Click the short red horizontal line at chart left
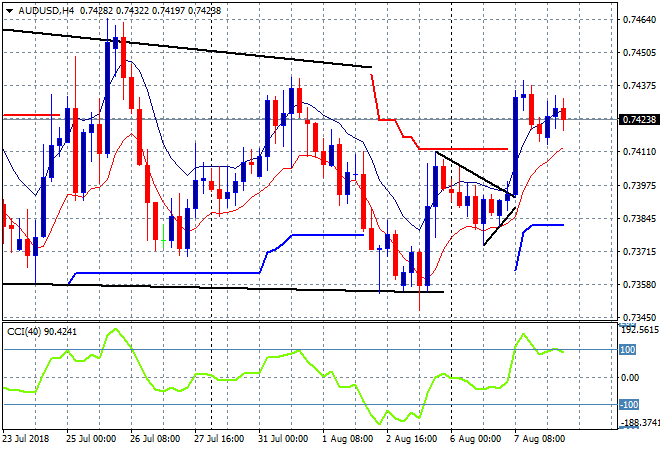 coord(32,115)
